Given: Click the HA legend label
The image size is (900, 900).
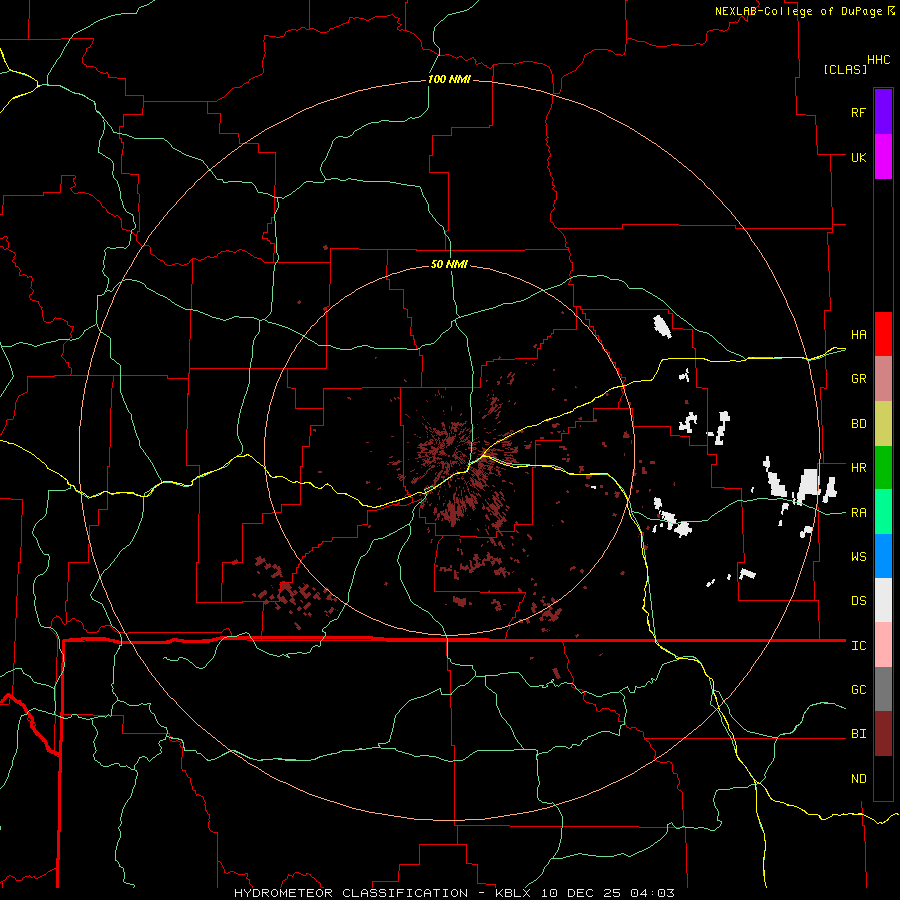Looking at the screenshot, I should [x=858, y=334].
